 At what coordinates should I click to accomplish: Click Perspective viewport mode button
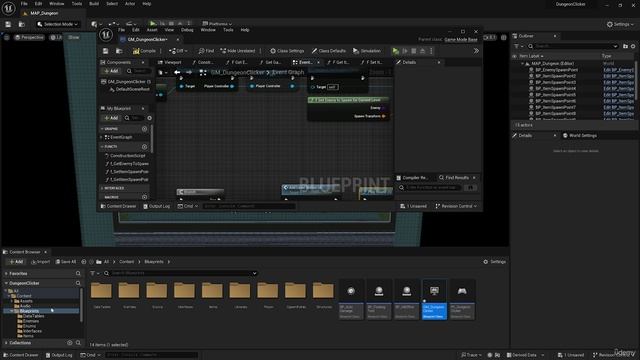[x=29, y=38]
